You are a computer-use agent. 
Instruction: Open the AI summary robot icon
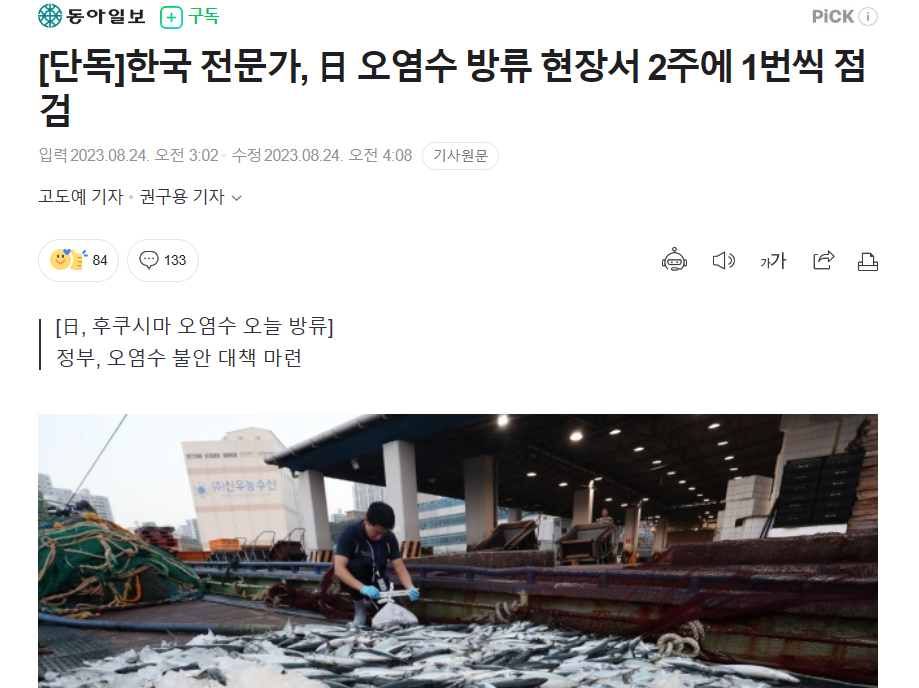[674, 260]
